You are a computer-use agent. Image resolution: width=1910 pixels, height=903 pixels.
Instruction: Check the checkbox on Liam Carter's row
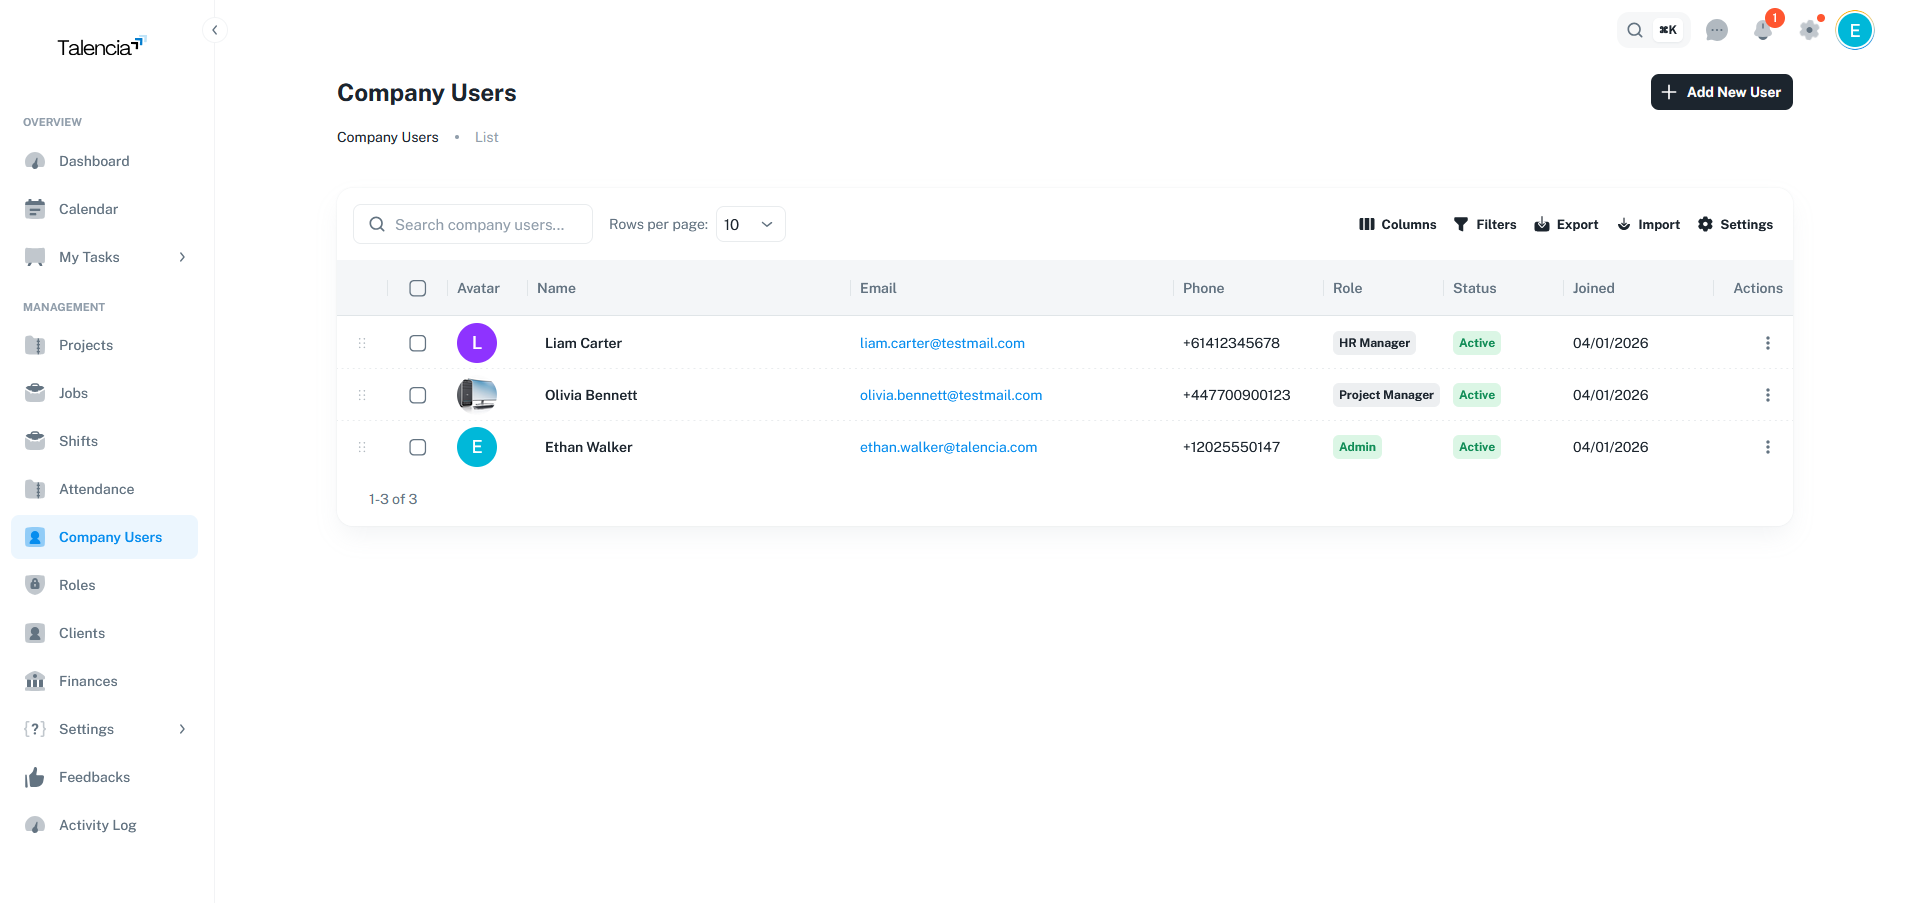click(x=417, y=343)
